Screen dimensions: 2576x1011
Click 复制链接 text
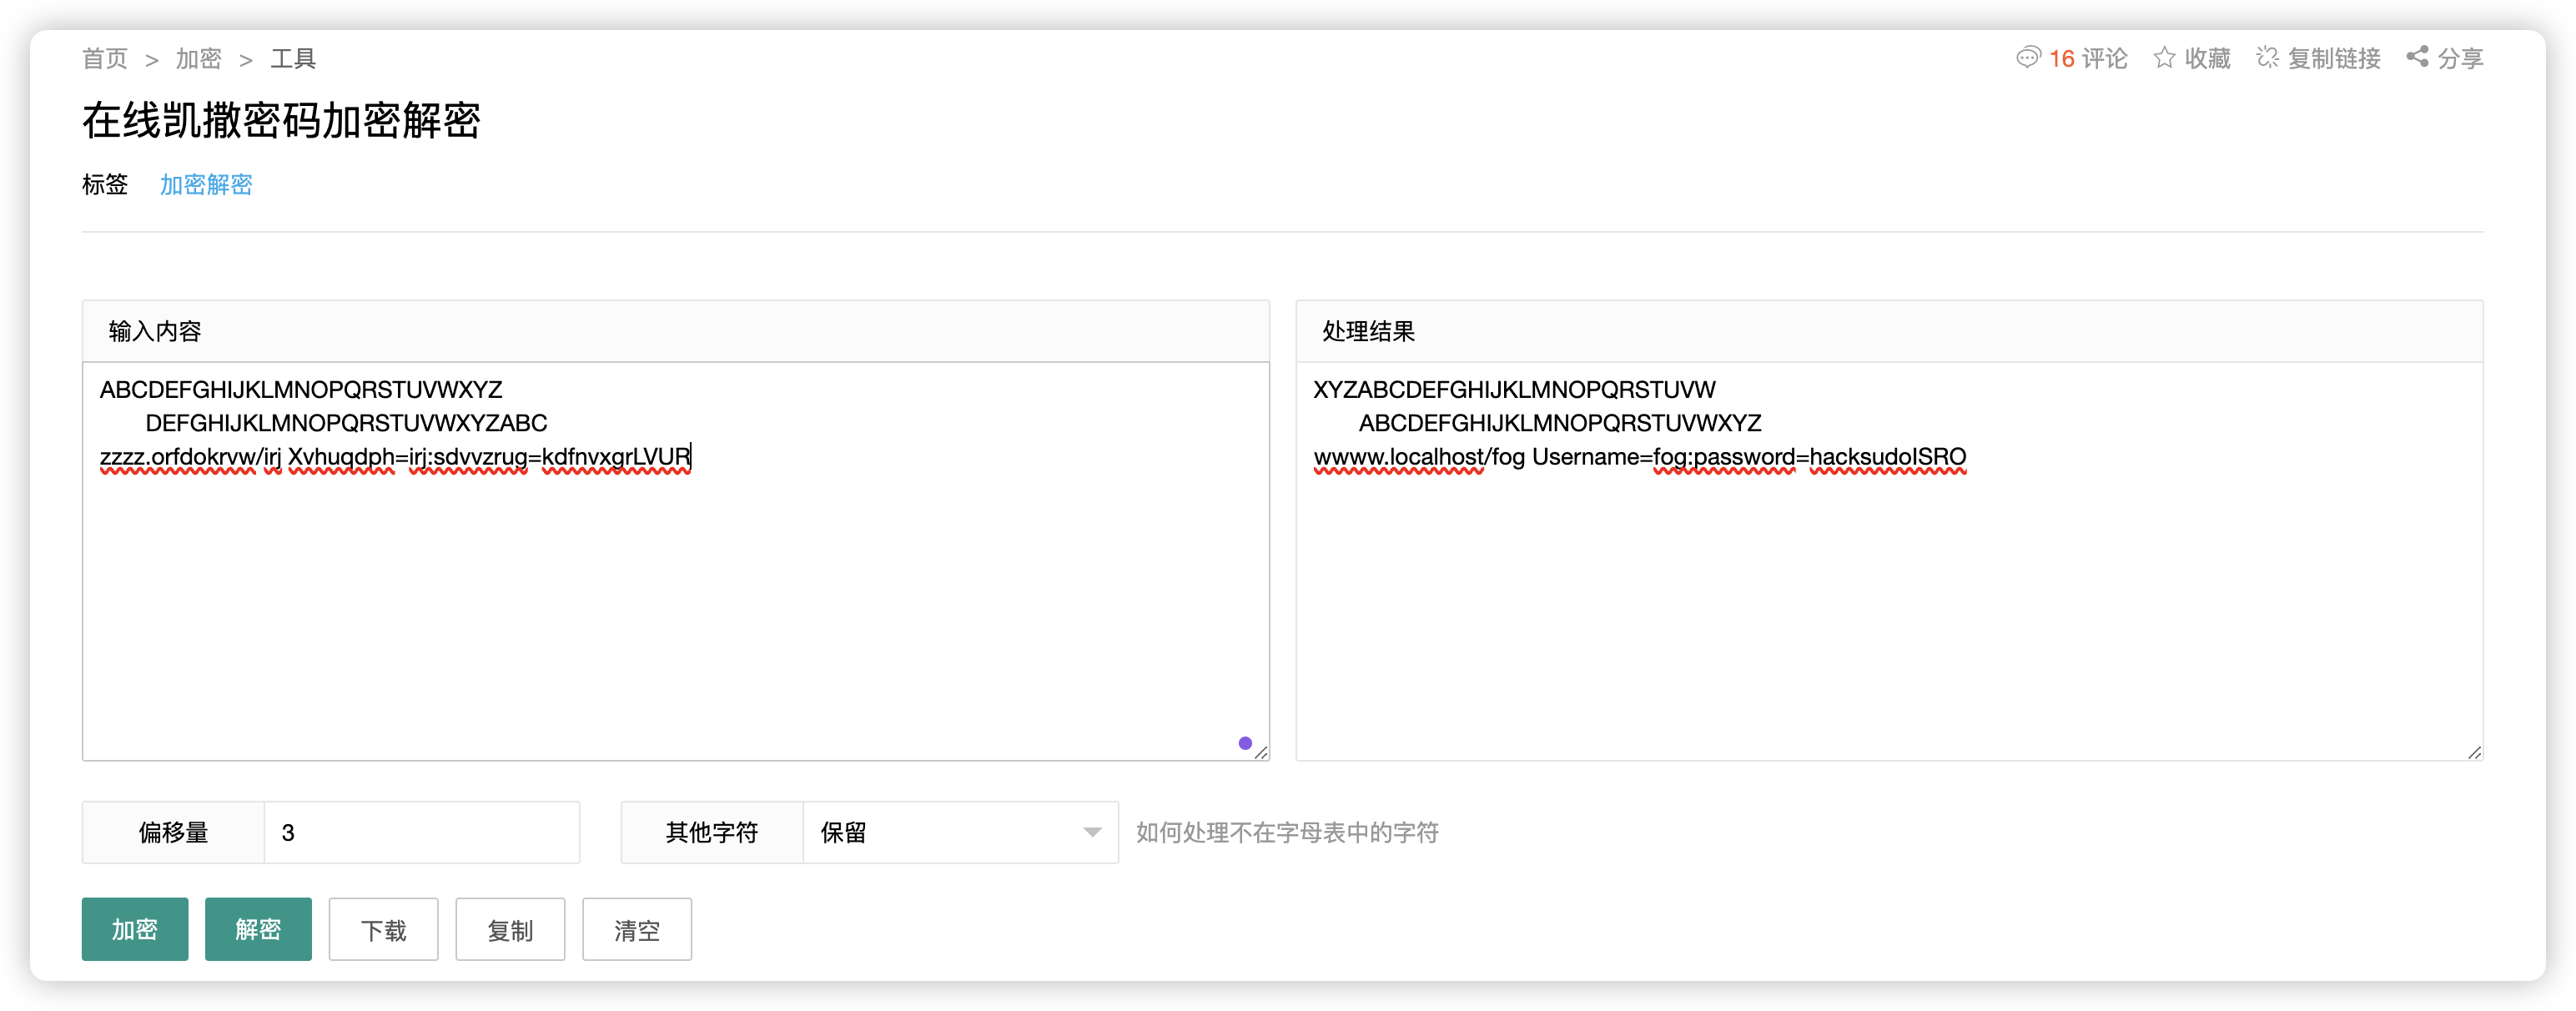(2334, 59)
